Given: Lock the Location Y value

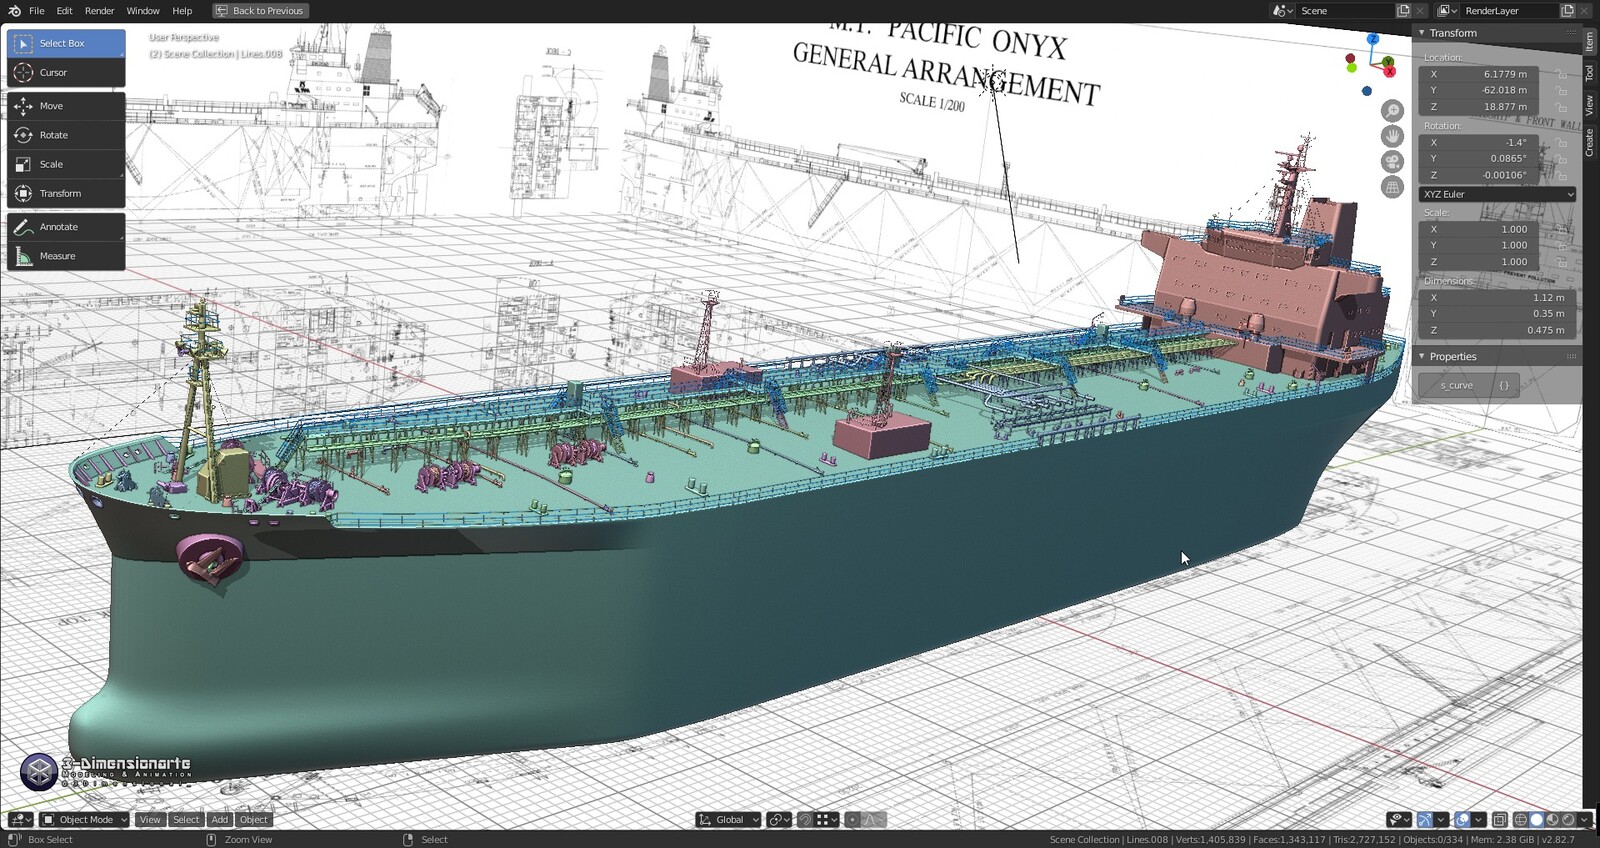Looking at the screenshot, I should coord(1562,90).
